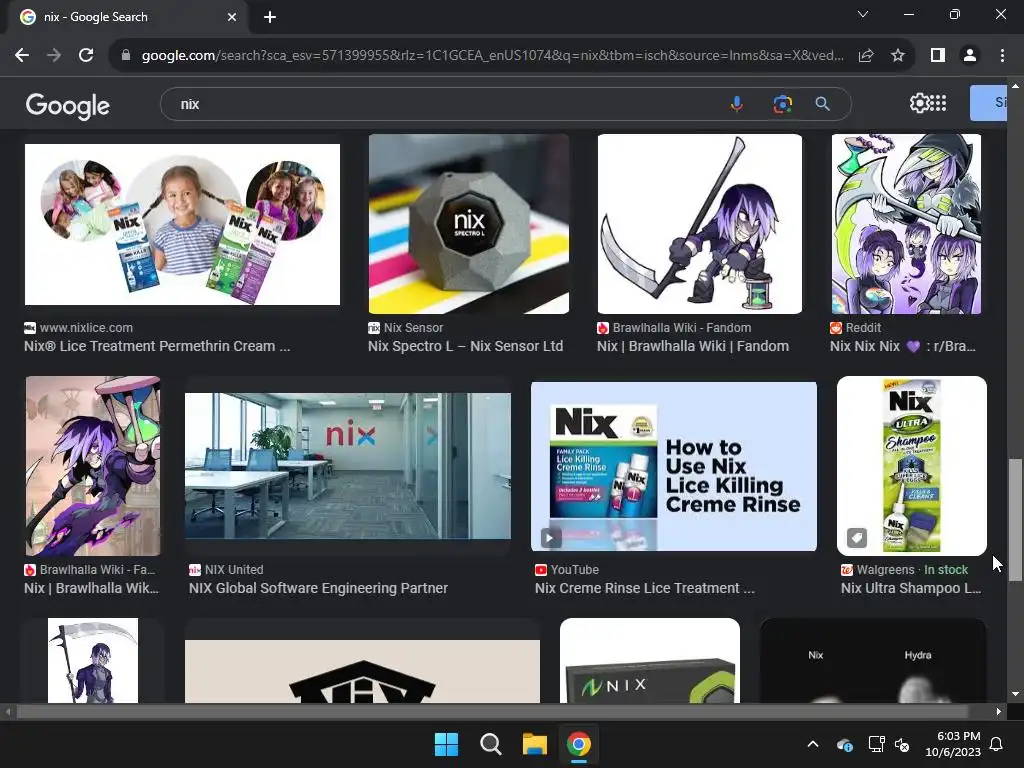Open the Chrome profile icon
The height and width of the screenshot is (768, 1024).
(970, 56)
